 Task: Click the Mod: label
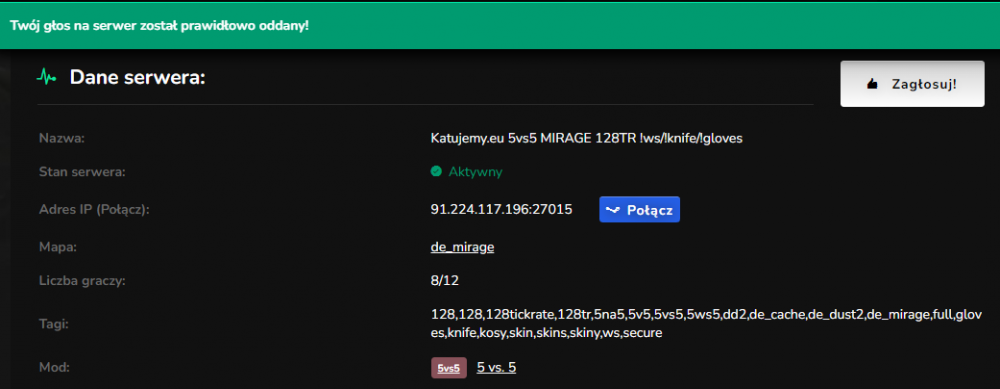[x=54, y=367]
